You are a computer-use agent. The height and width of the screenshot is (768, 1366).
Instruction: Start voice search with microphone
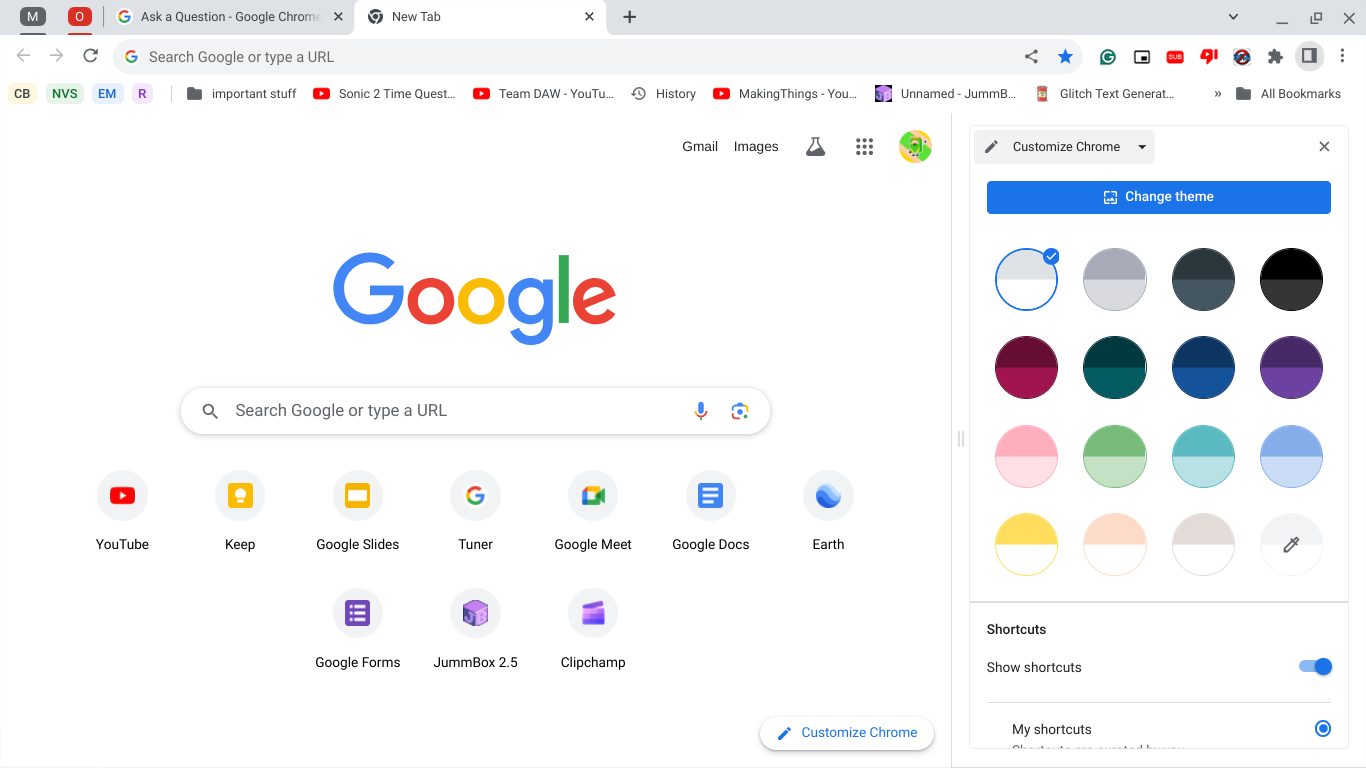701,411
